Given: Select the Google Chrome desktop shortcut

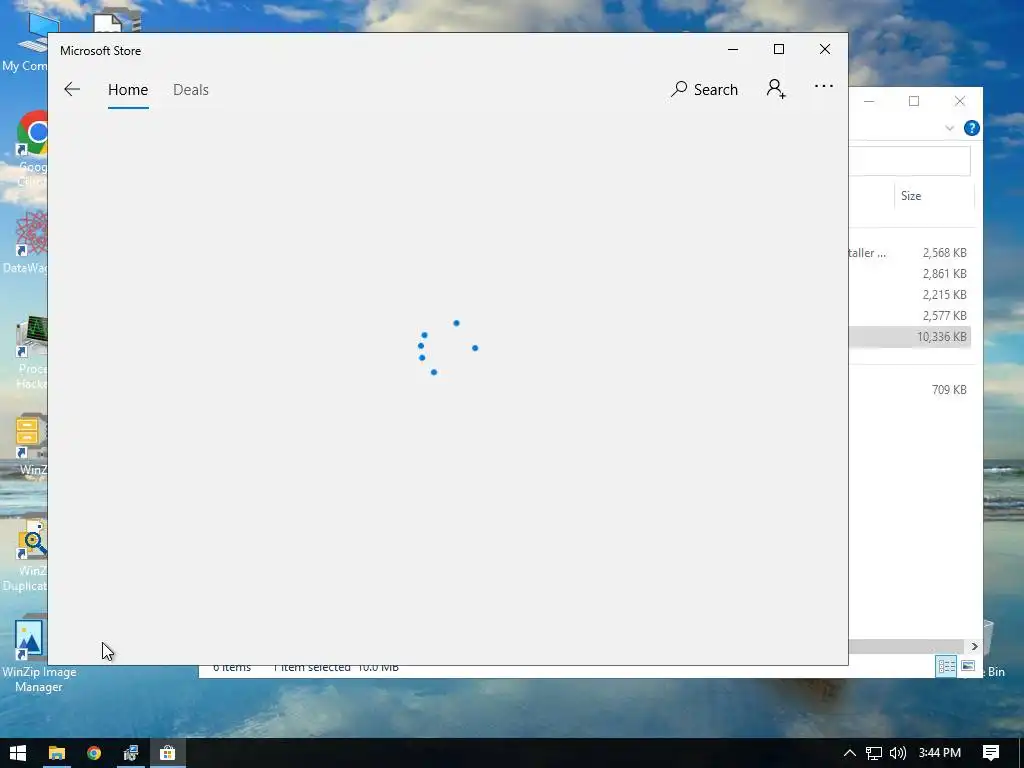Looking at the screenshot, I should [x=29, y=148].
